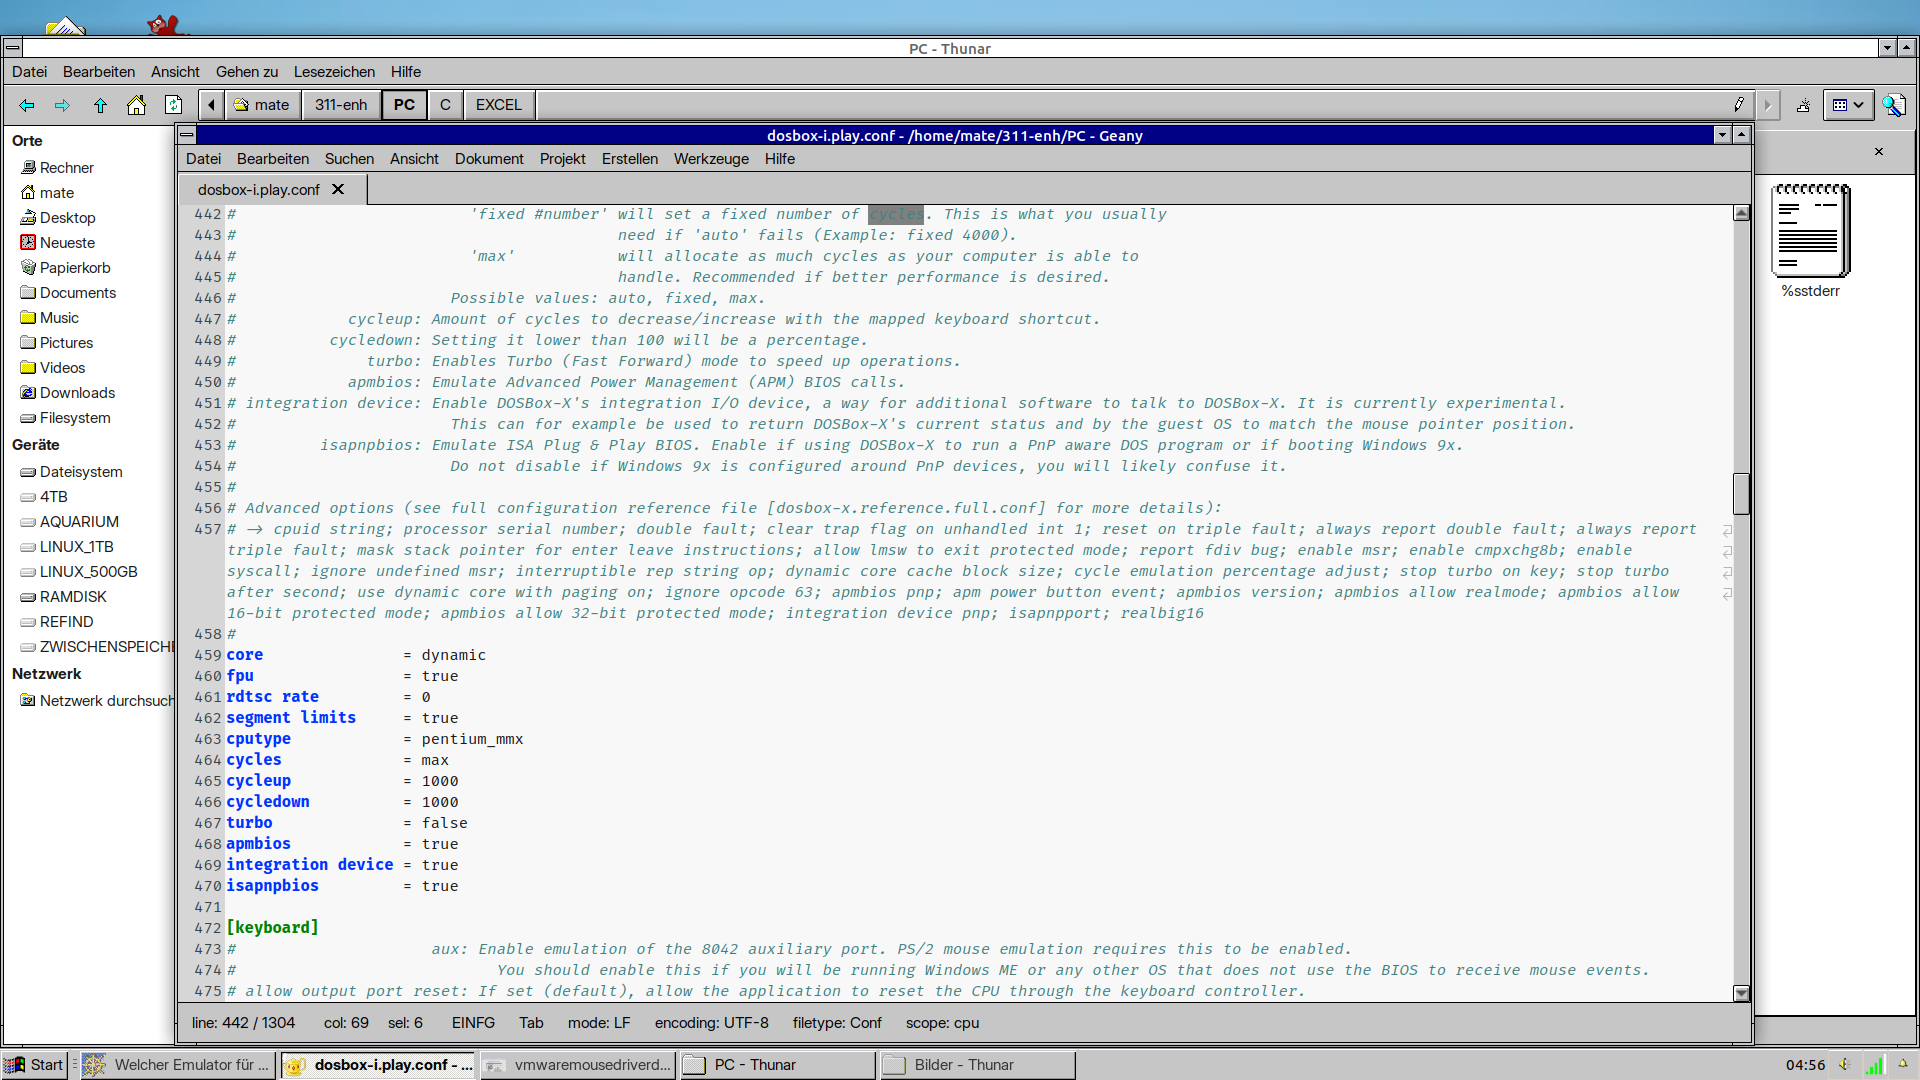Click Geany scrollbar up arrow
The image size is (1920, 1080).
pos(1741,213)
